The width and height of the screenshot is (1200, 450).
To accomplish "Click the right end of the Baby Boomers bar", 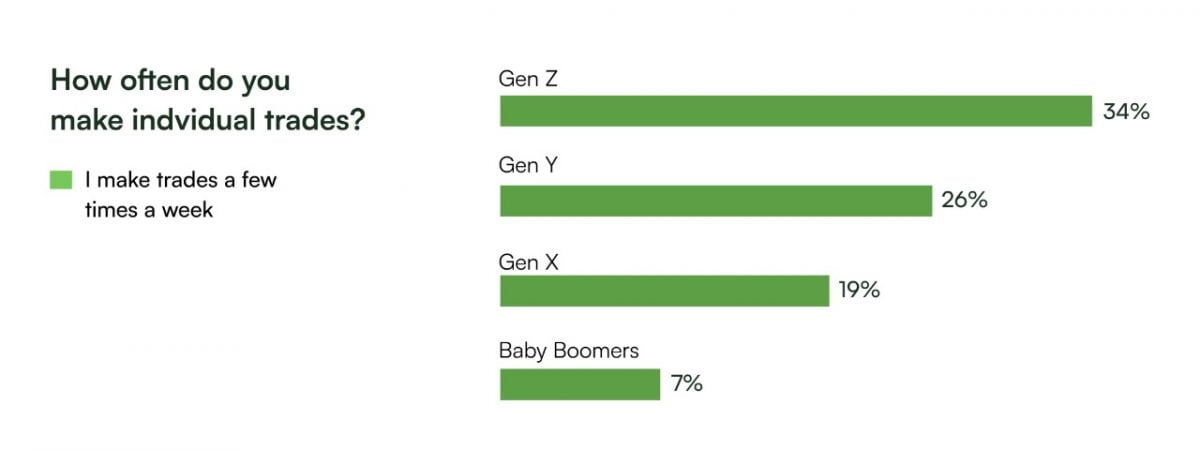I will 656,384.
